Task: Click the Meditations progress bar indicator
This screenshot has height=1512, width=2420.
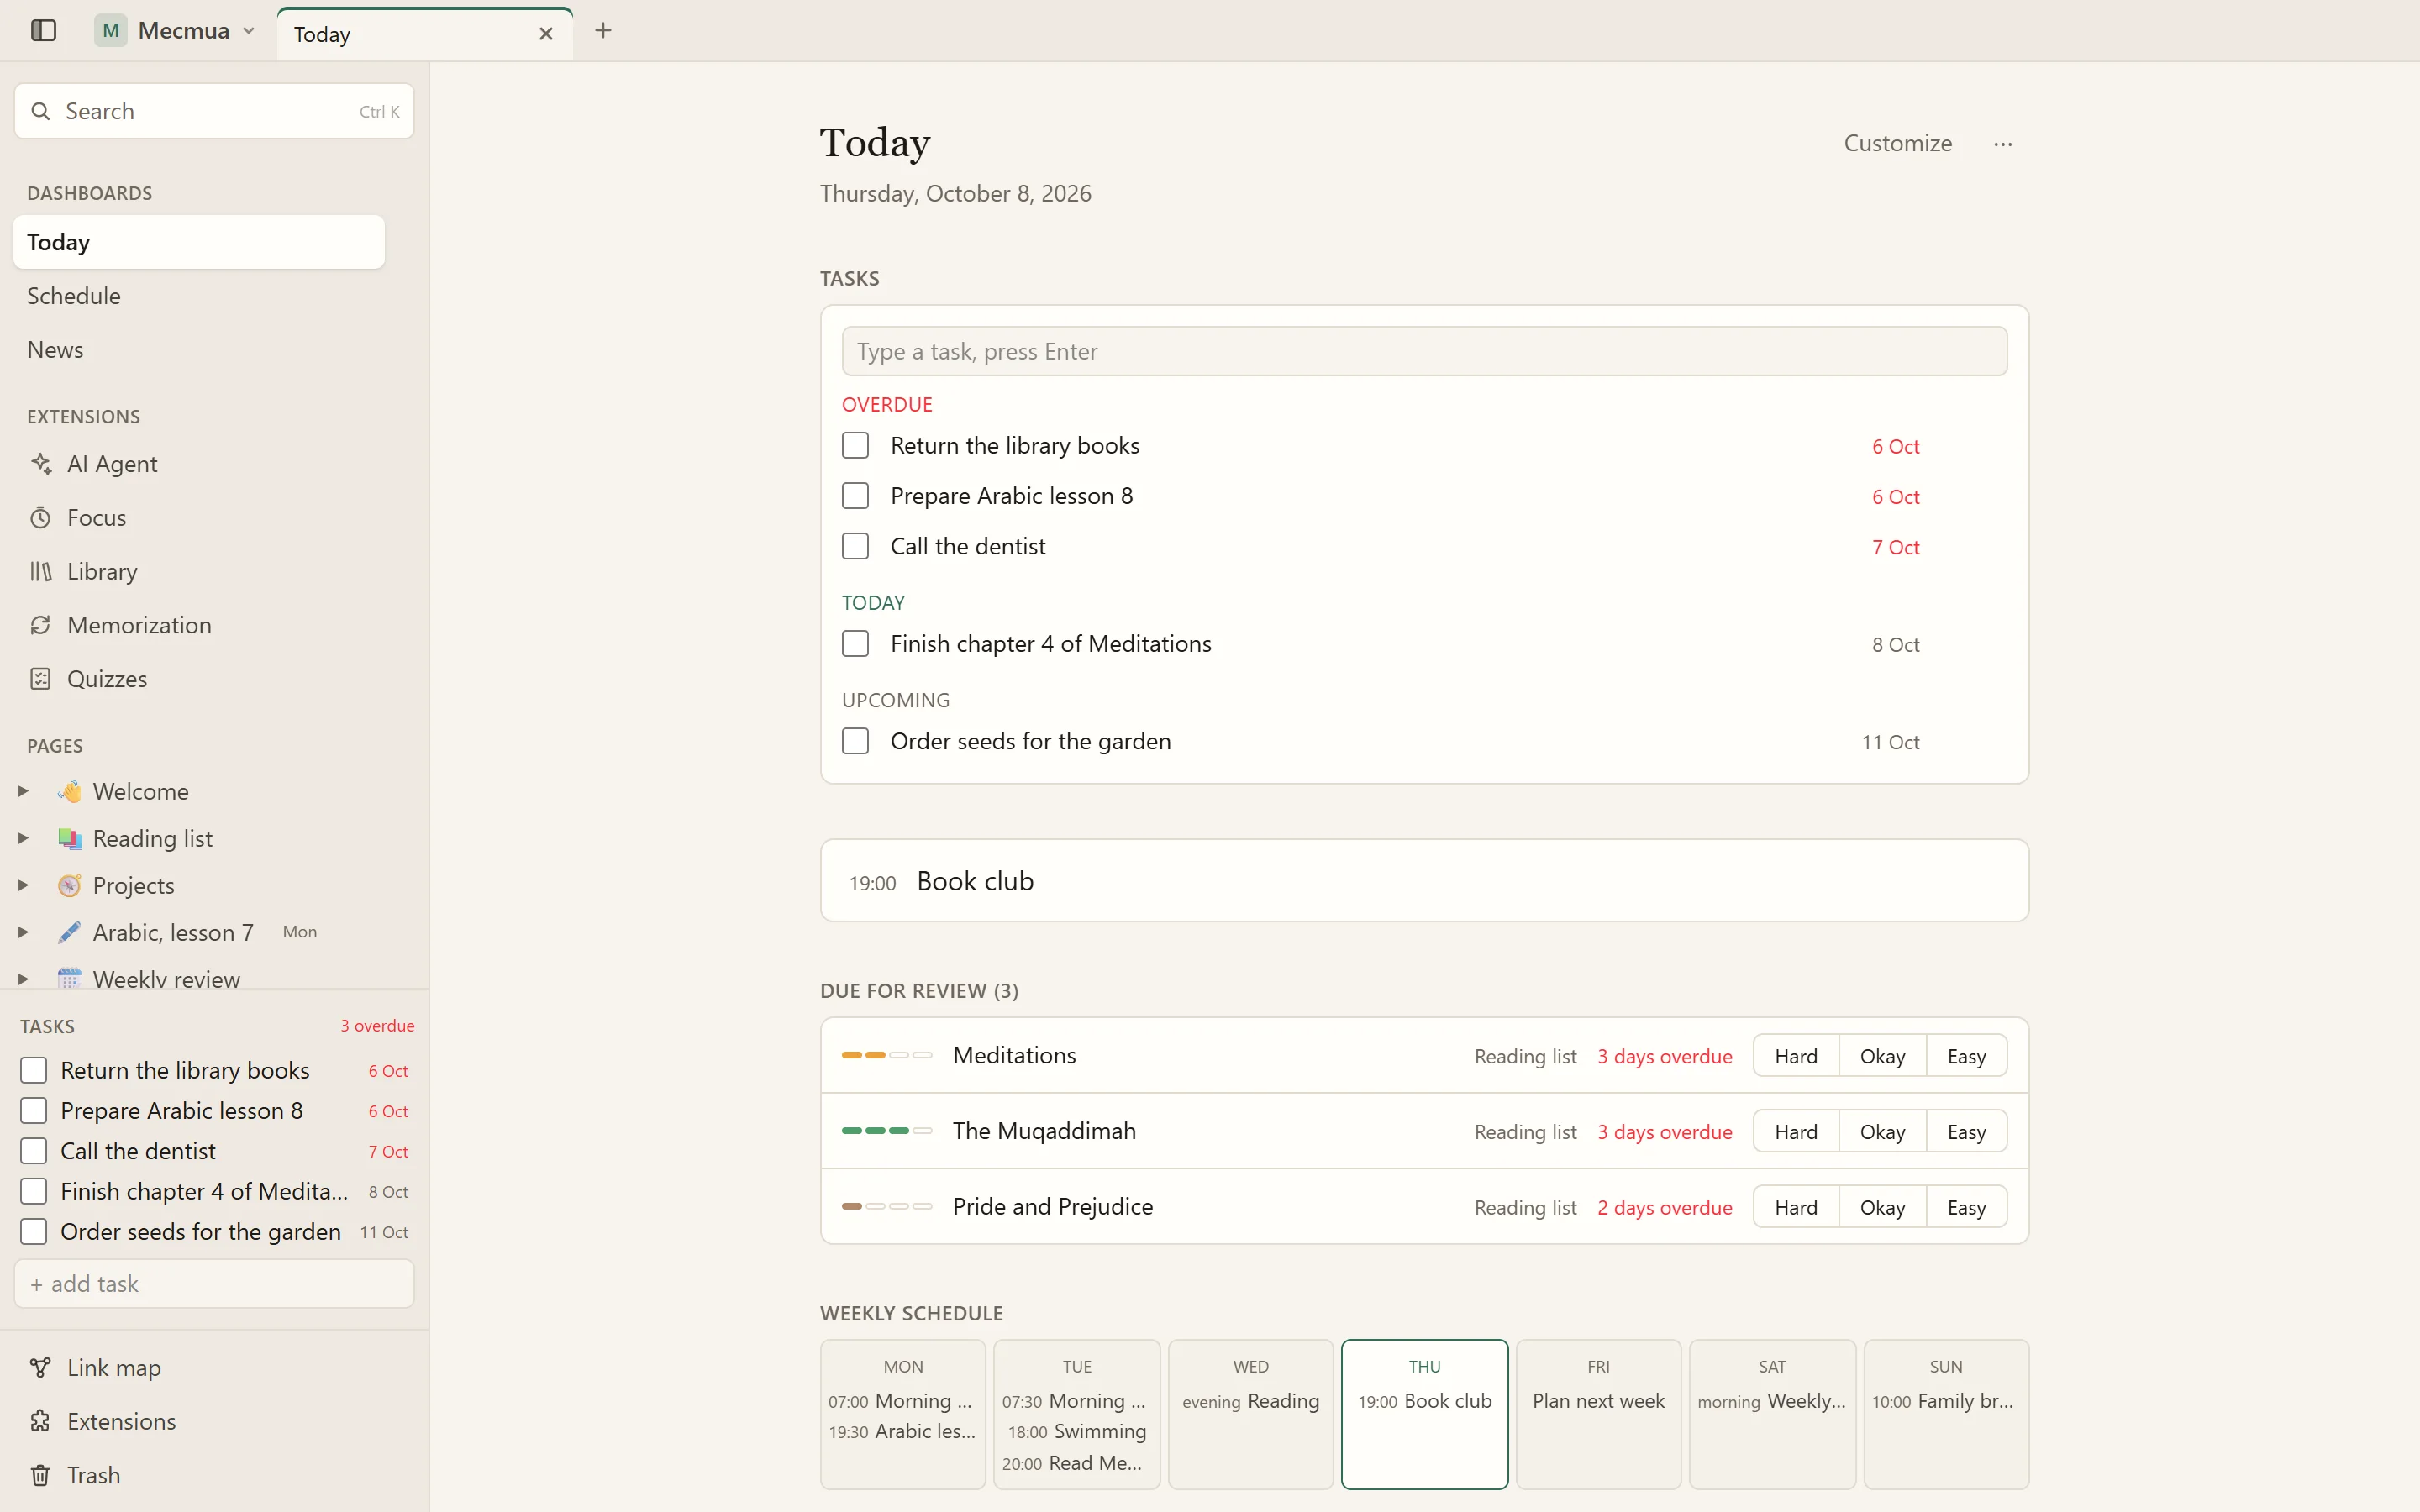Action: pos(887,1055)
